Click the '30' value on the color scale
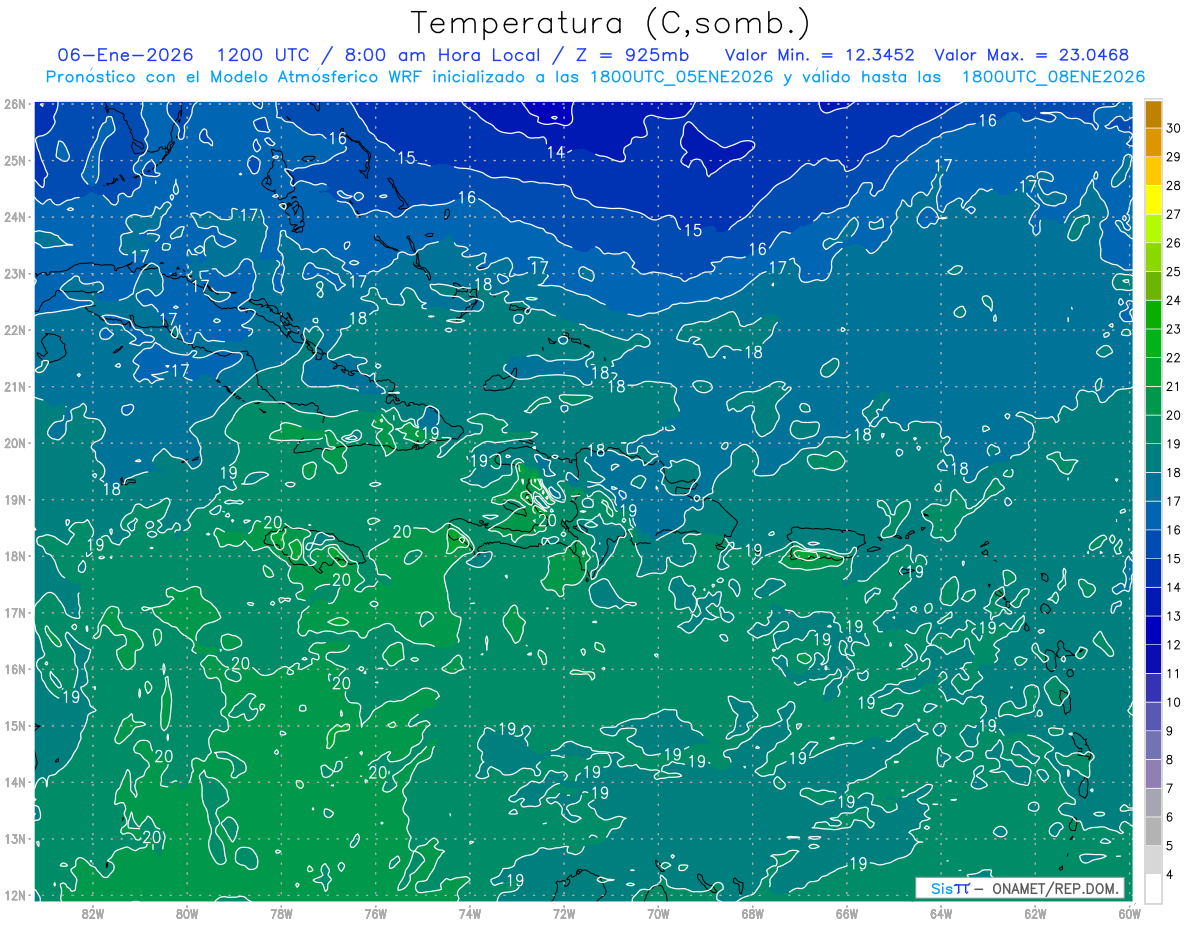 [x=1174, y=128]
